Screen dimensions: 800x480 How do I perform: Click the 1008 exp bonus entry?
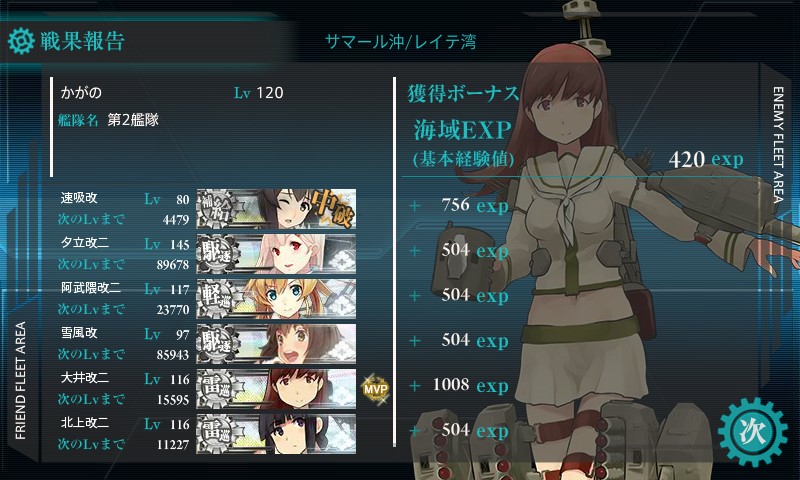pyautogui.click(x=470, y=385)
